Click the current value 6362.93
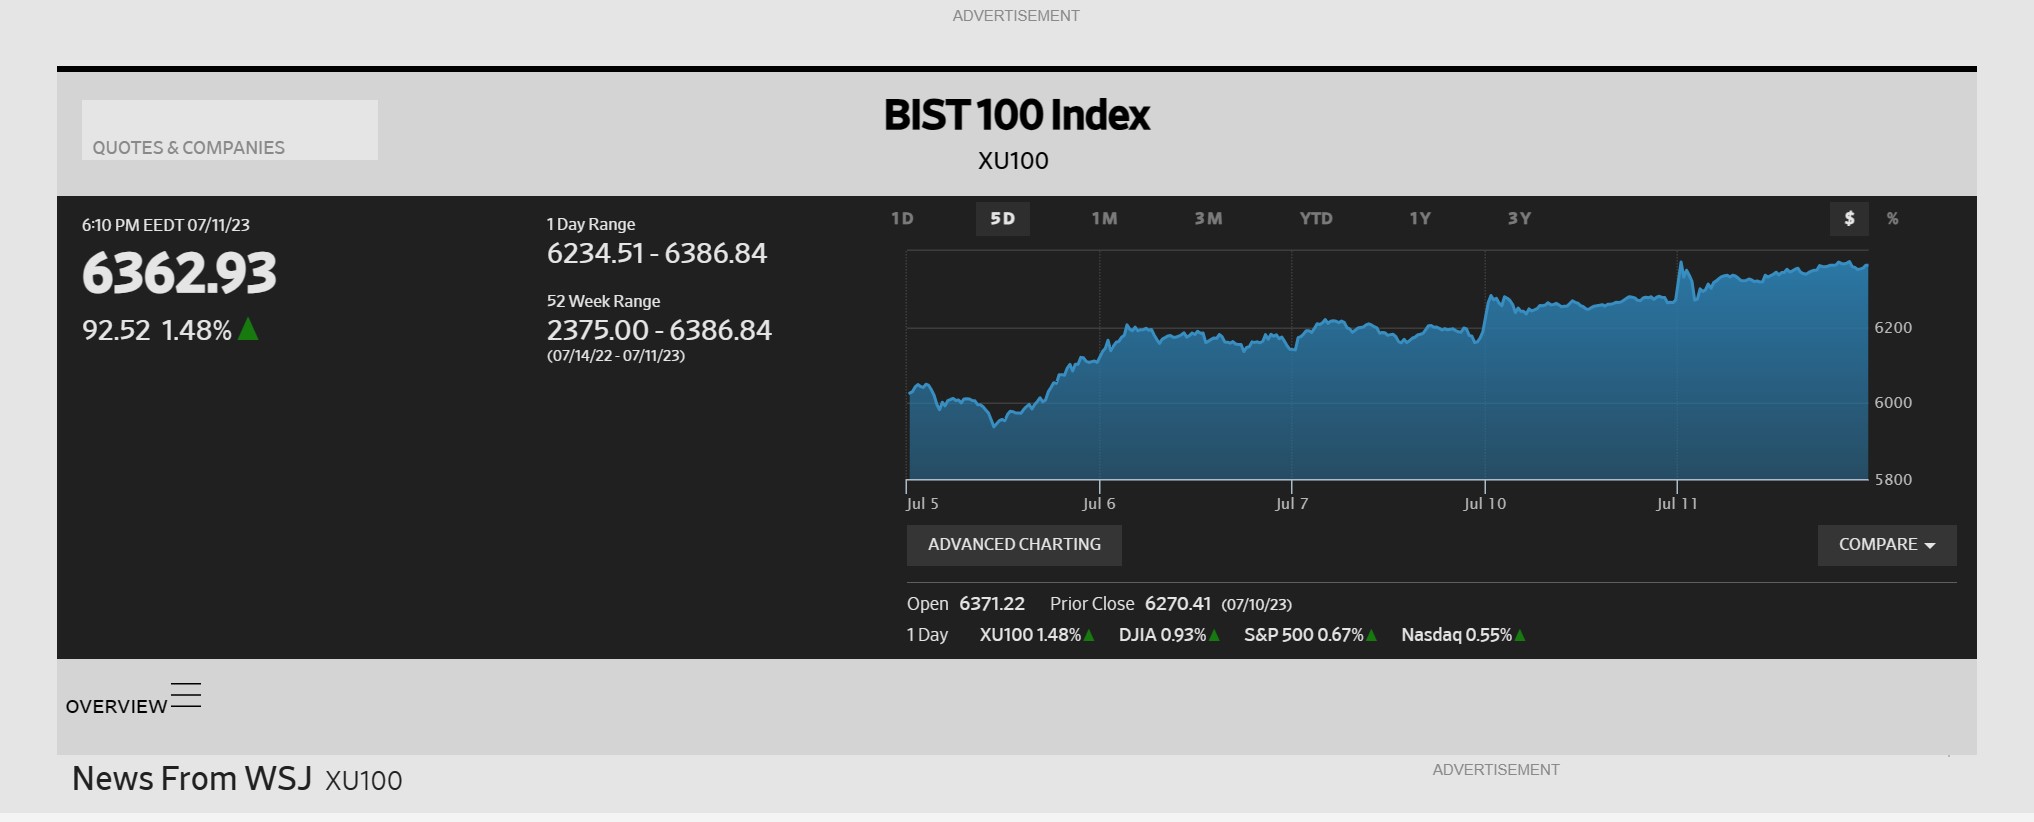Viewport: 2034px width, 822px height. coord(179,273)
